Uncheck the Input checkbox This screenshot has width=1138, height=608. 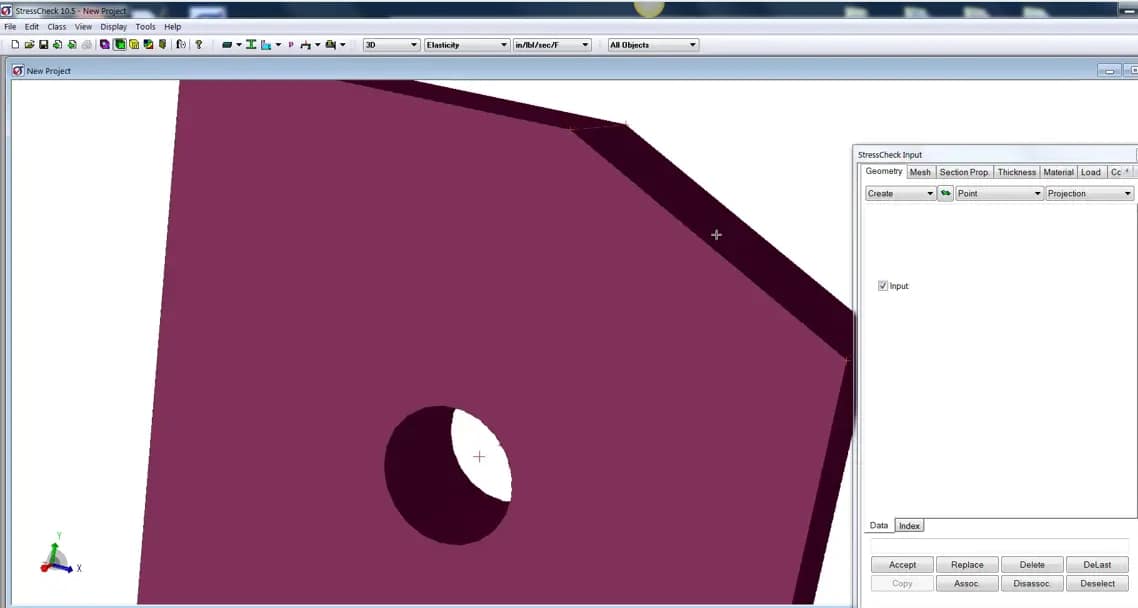point(883,285)
